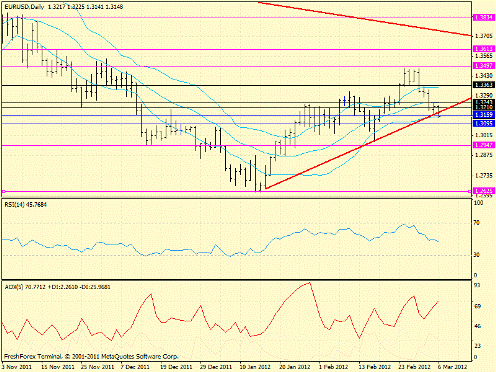Click the blue 1.3095 price label
Image resolution: width=496 pixels, height=372 pixels.
pos(484,124)
